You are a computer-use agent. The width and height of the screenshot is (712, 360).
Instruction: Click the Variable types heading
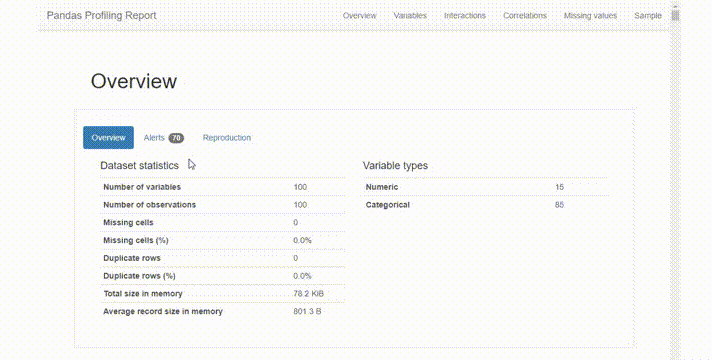pyautogui.click(x=395, y=166)
